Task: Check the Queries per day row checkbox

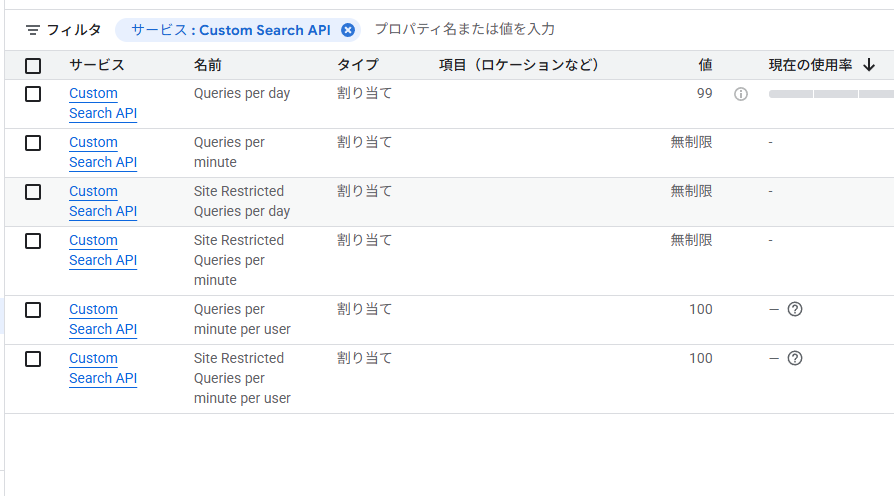Action: point(33,94)
